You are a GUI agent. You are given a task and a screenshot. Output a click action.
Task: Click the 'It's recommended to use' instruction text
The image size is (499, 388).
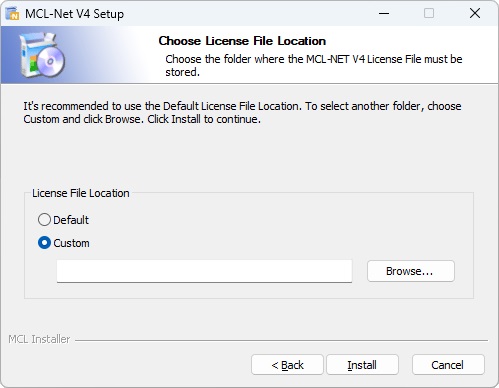(x=242, y=113)
